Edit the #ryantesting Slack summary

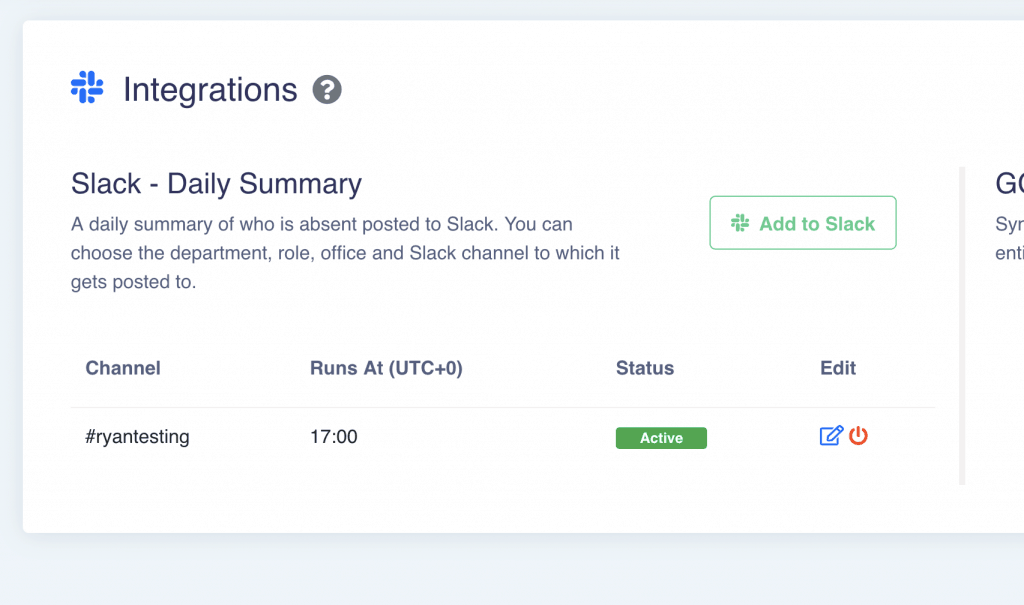(x=831, y=436)
